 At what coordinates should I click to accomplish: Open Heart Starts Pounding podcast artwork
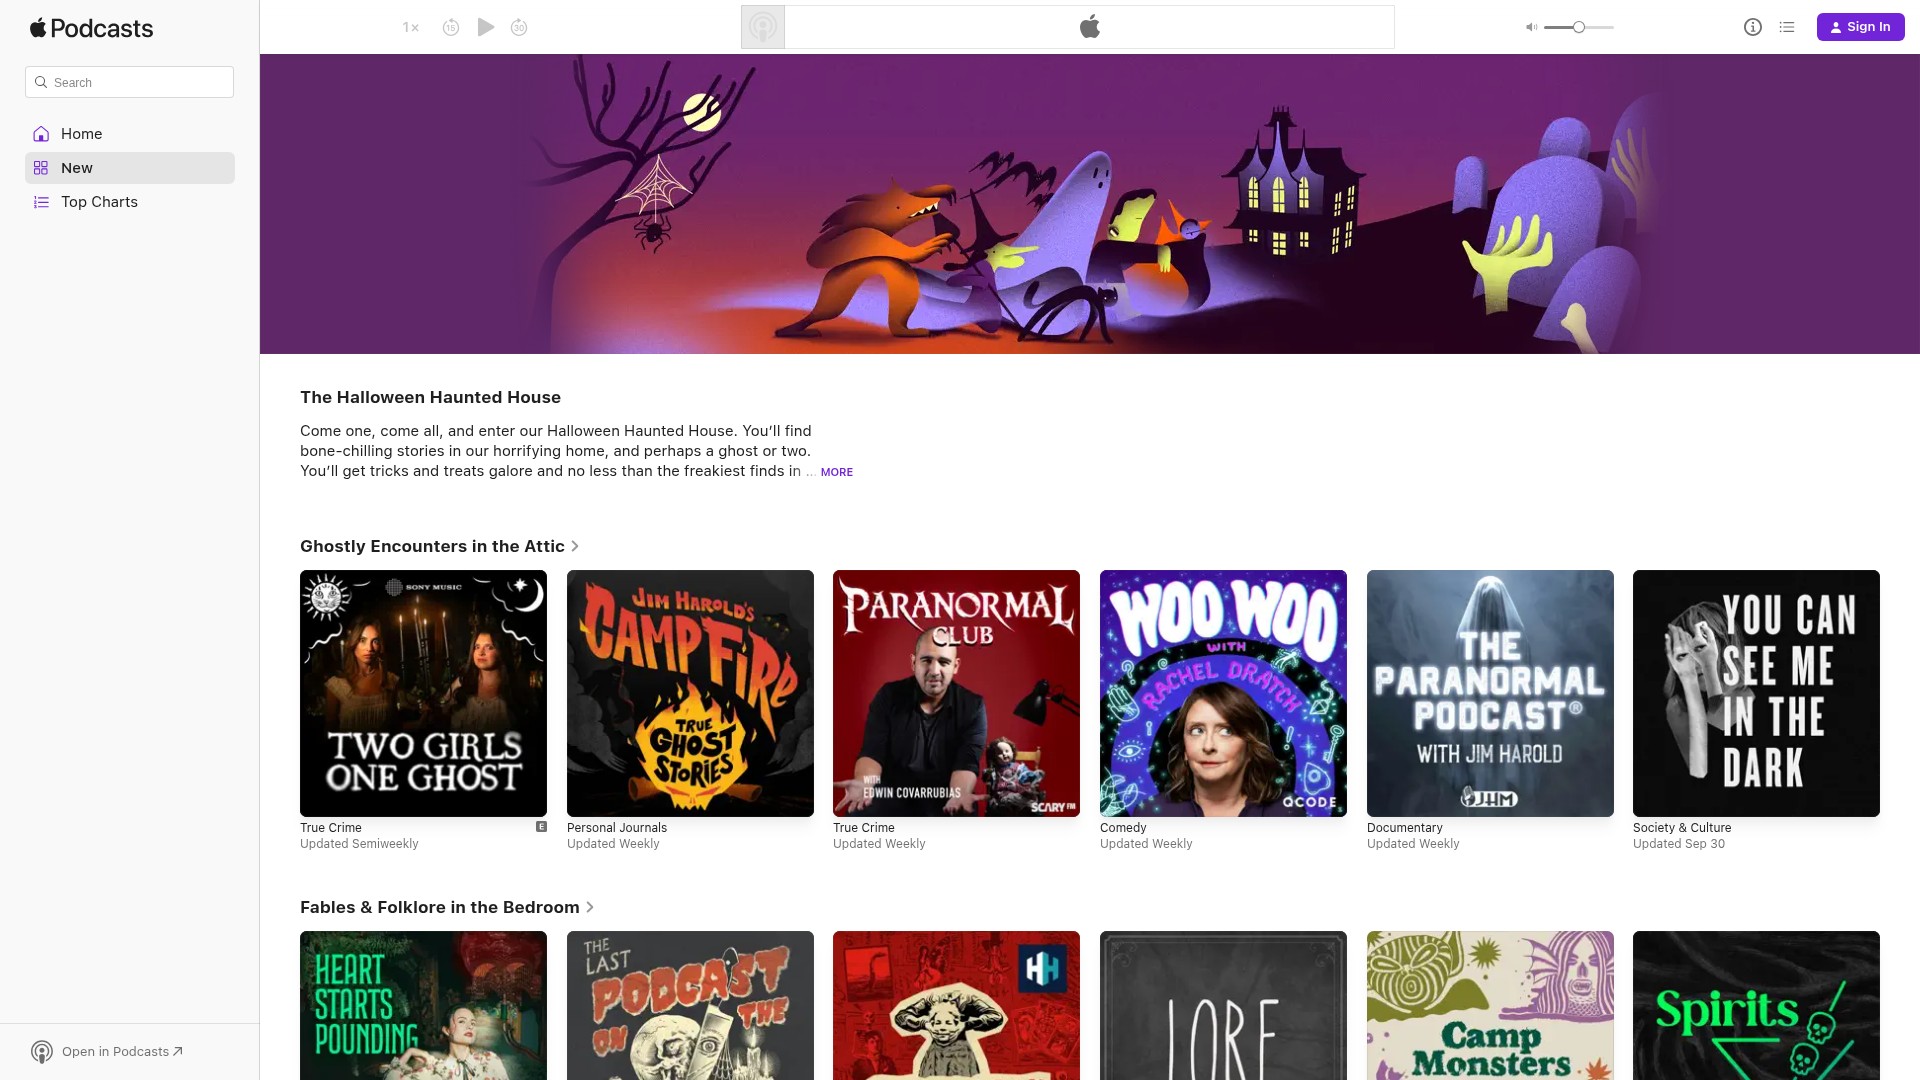423,1005
